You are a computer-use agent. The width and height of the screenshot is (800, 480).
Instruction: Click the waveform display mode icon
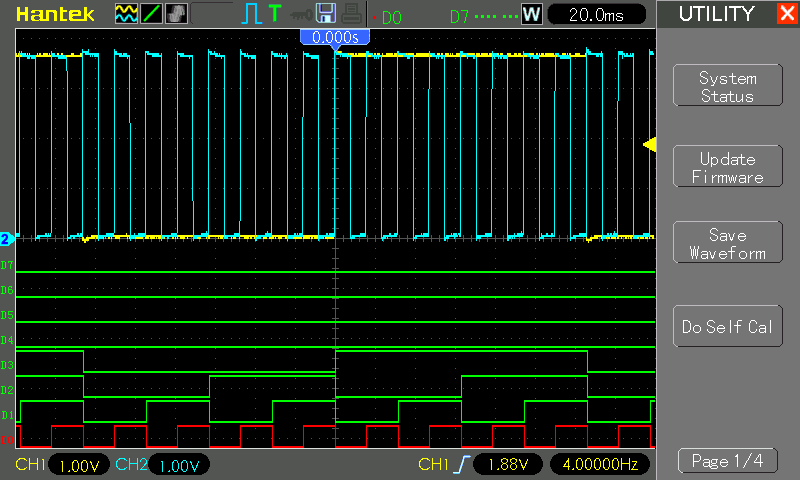pos(126,14)
